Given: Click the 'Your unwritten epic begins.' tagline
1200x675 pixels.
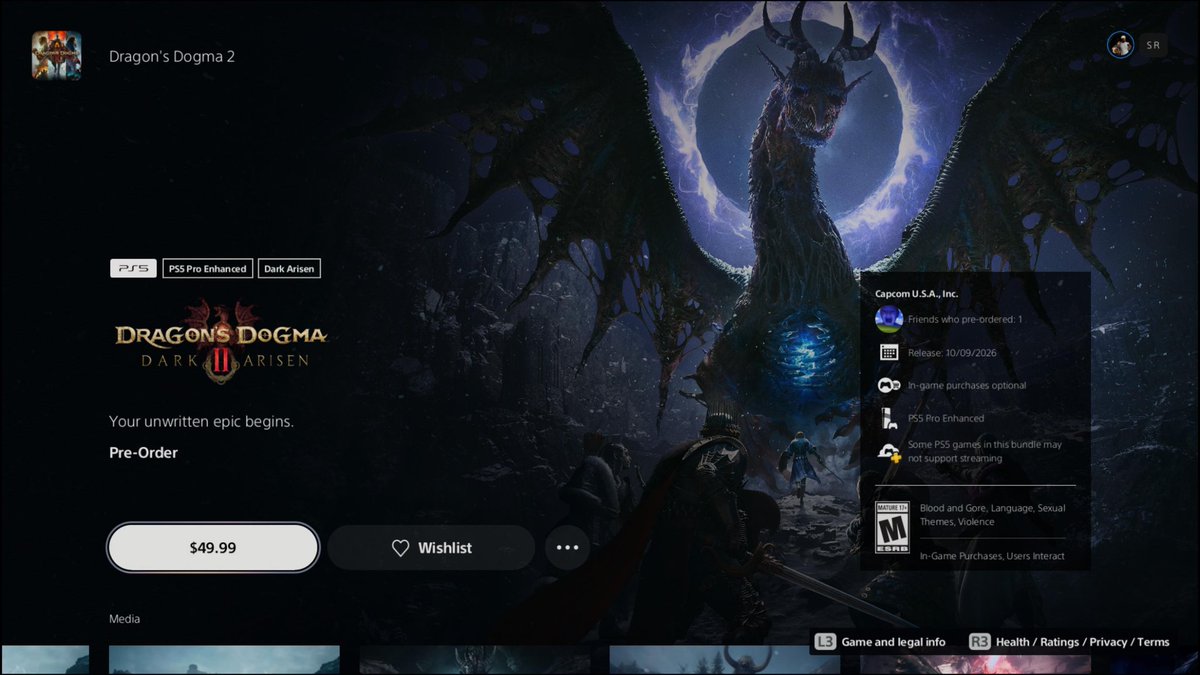Looking at the screenshot, I should coord(201,421).
